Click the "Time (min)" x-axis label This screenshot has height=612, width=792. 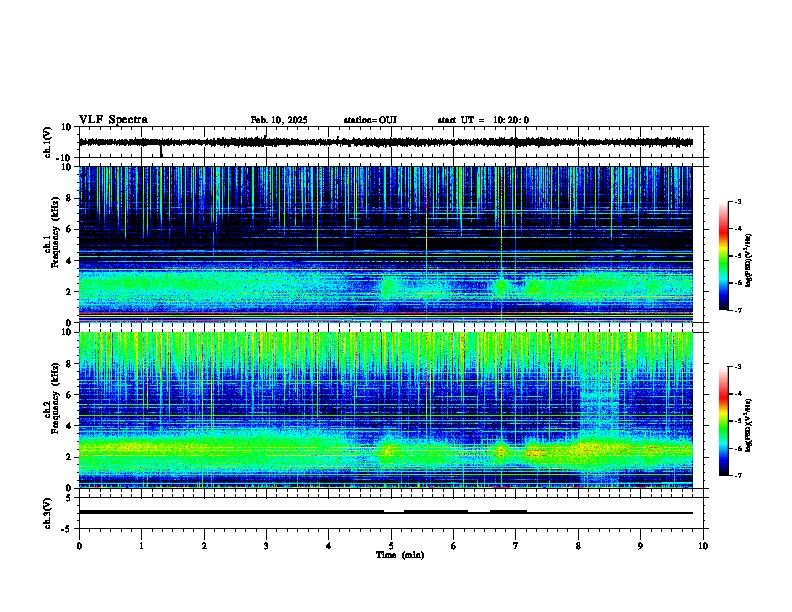(400, 555)
